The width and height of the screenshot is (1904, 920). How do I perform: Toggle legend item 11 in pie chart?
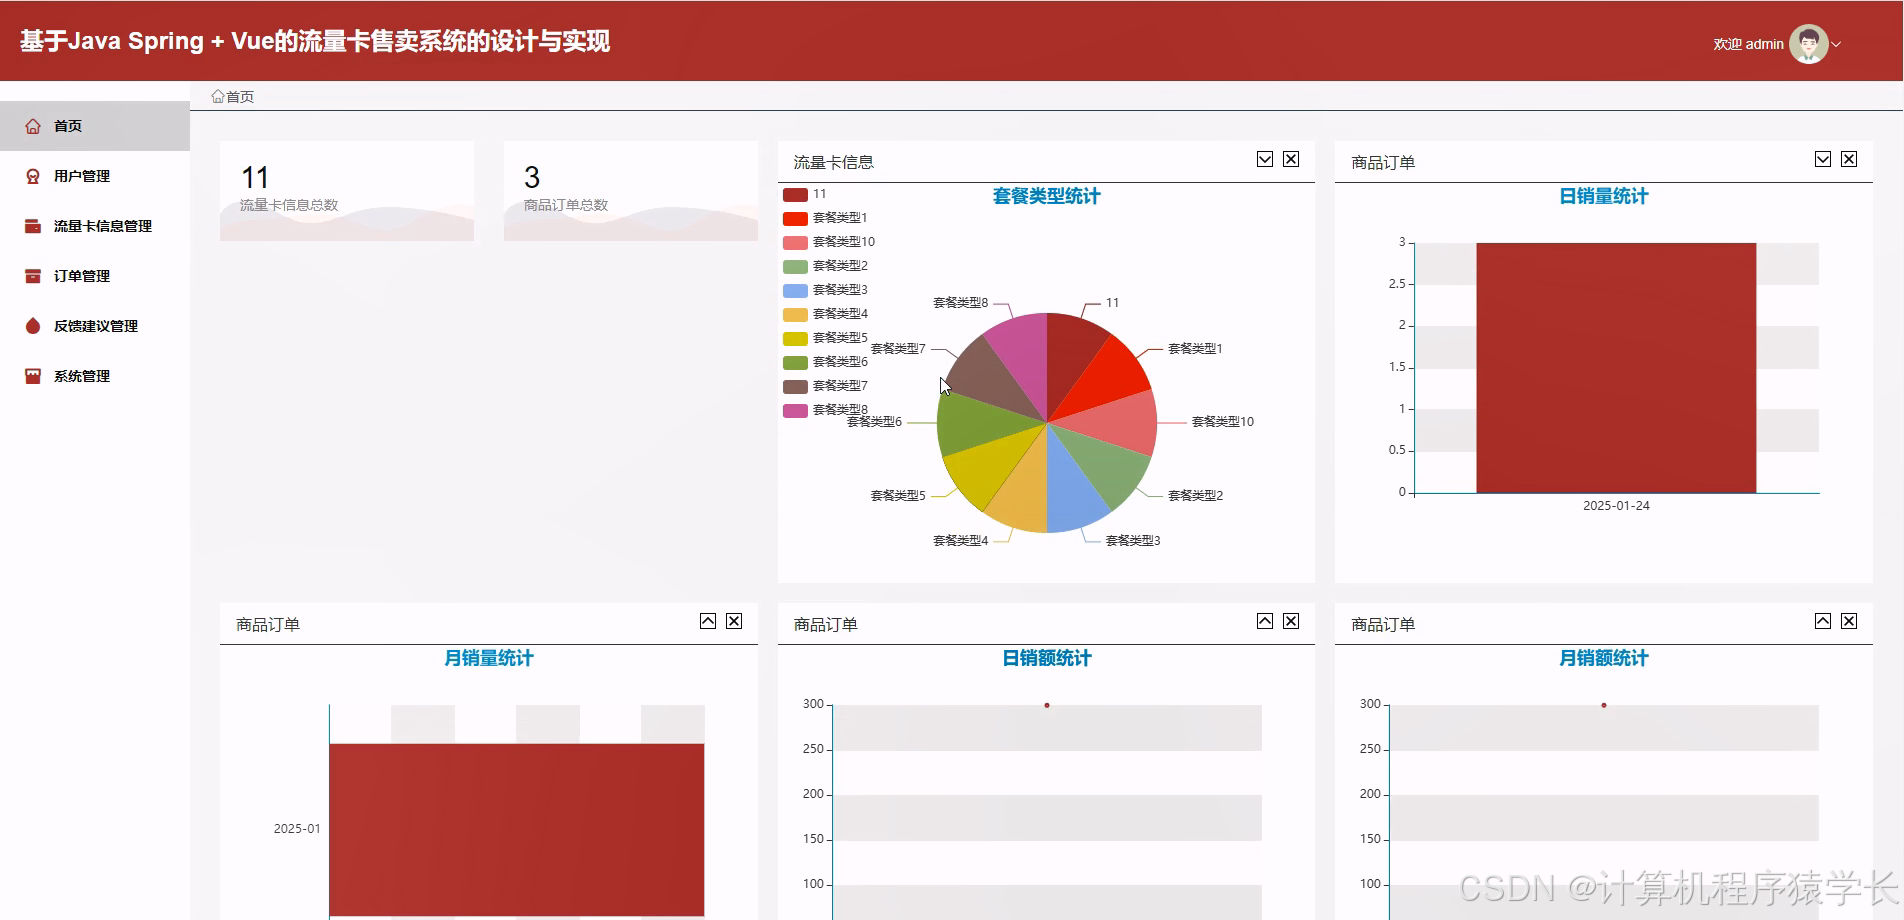click(805, 194)
